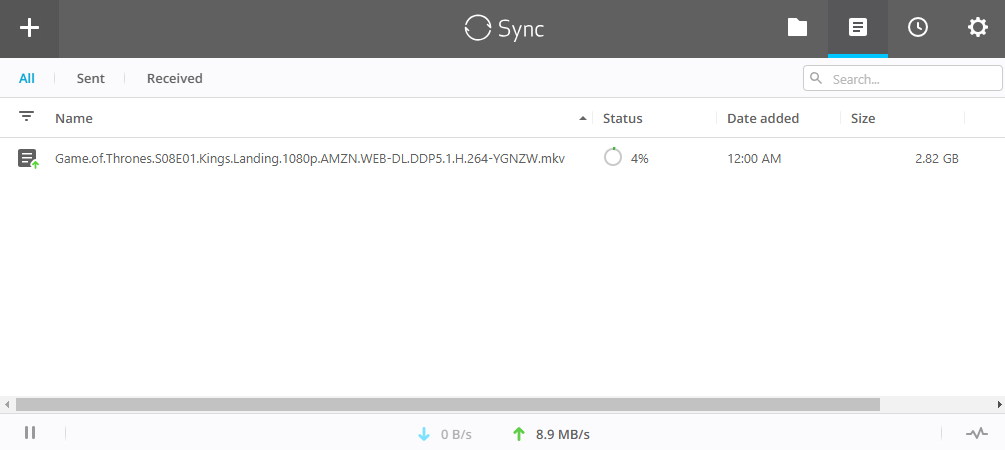Sort by the Date added column
This screenshot has width=1005, height=450.
click(x=762, y=118)
